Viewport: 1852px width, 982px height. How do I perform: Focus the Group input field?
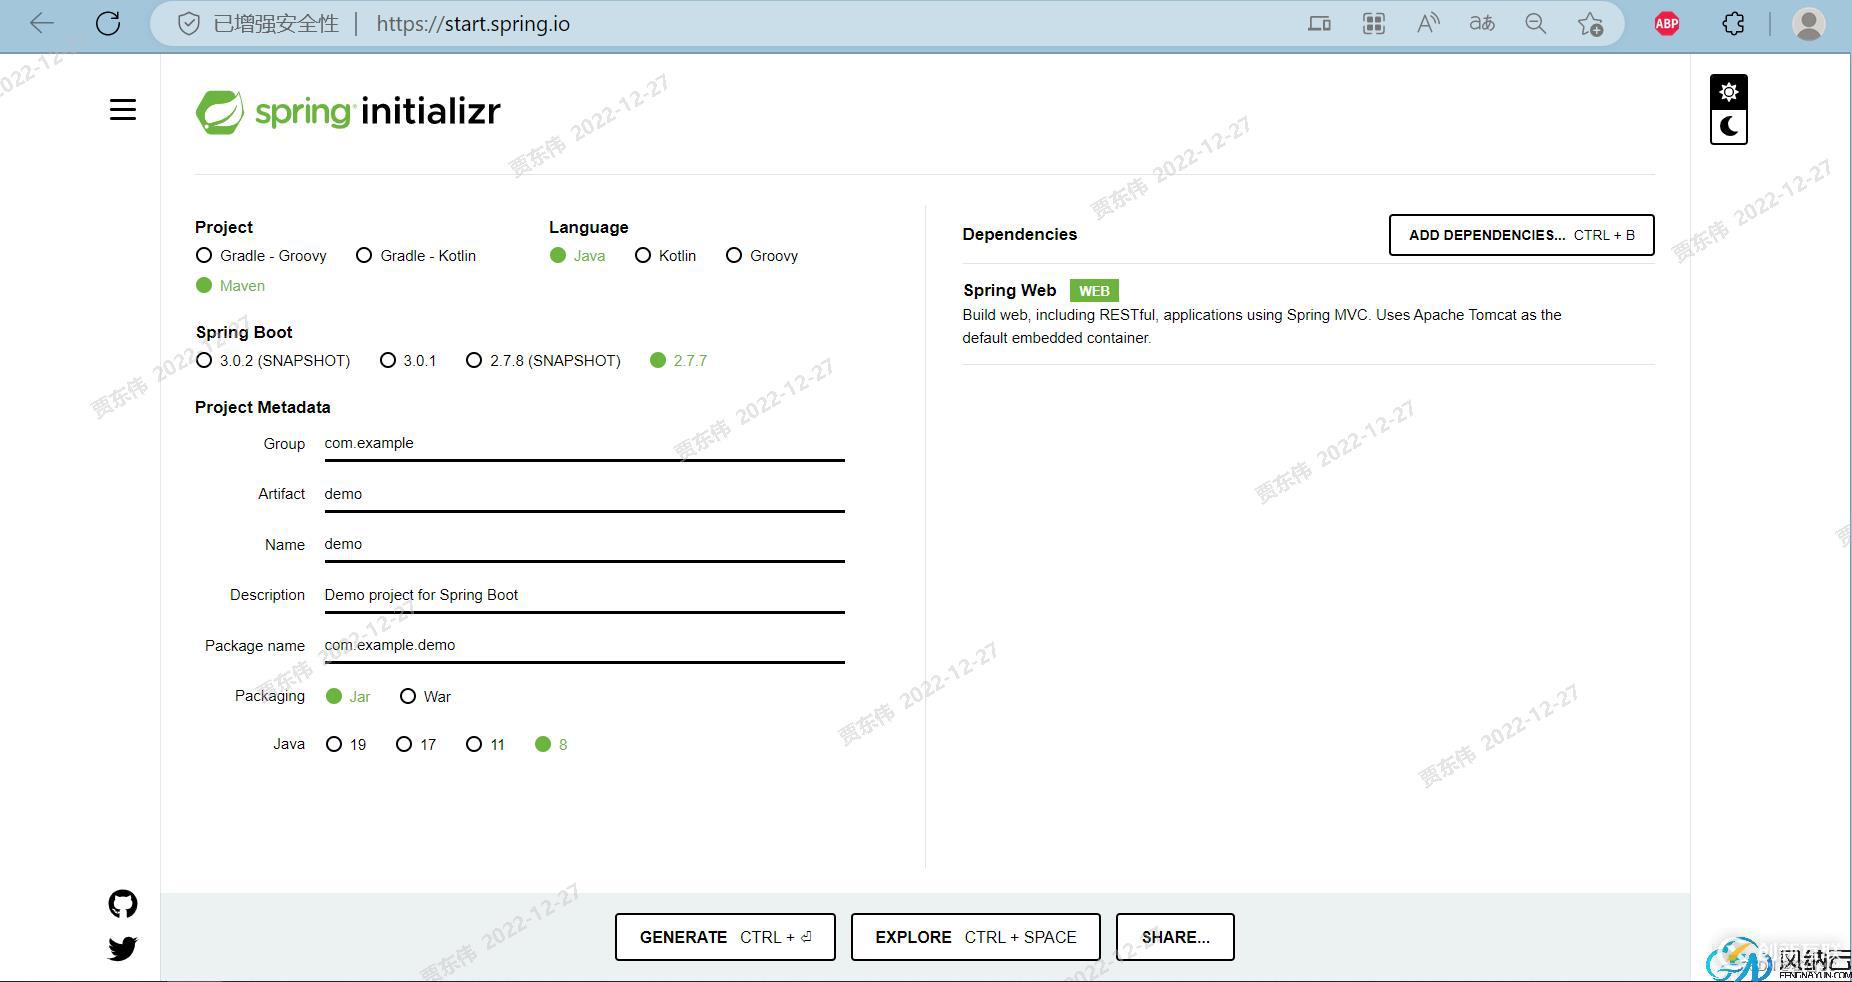click(x=584, y=444)
